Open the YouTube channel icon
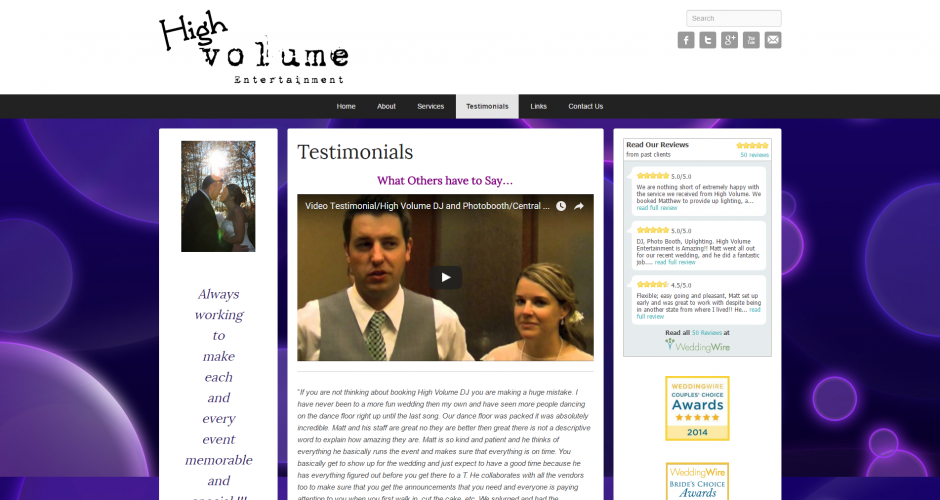 tap(751, 40)
